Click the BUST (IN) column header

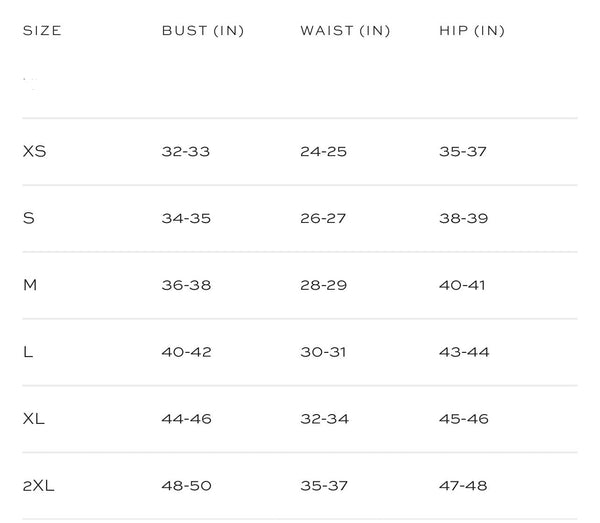tap(203, 31)
